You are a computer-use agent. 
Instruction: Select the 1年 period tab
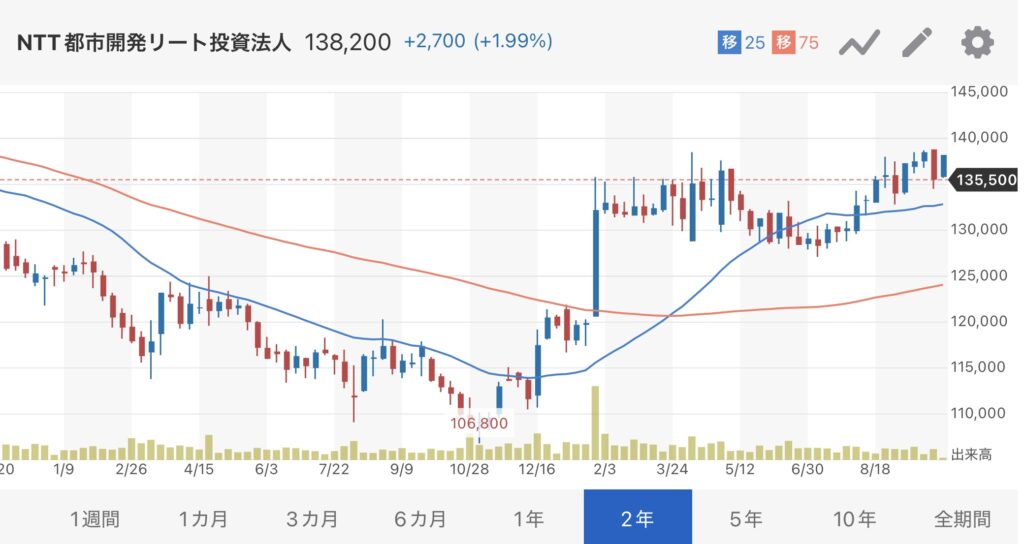point(528,519)
